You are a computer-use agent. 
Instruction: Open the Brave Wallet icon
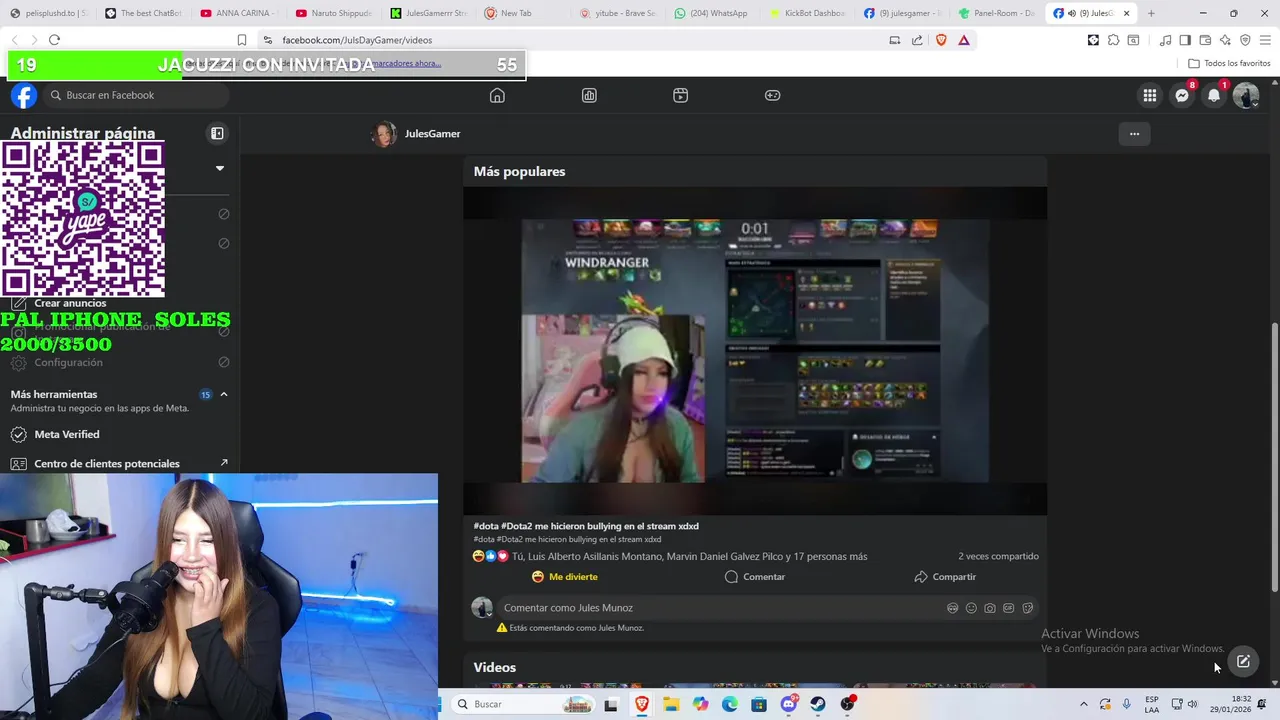click(x=1205, y=40)
